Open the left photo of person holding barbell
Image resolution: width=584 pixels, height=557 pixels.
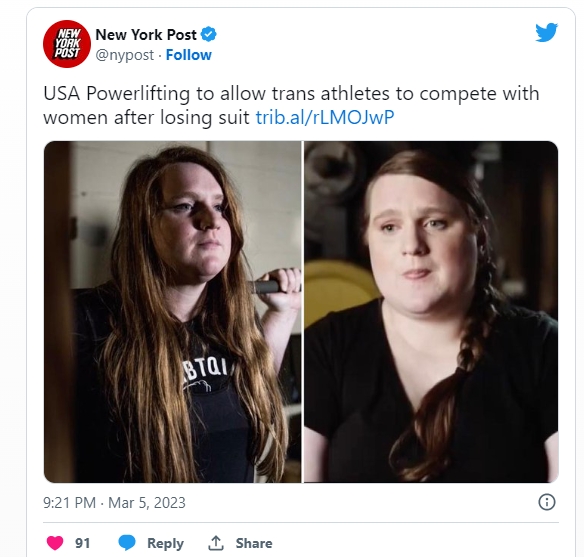click(172, 312)
